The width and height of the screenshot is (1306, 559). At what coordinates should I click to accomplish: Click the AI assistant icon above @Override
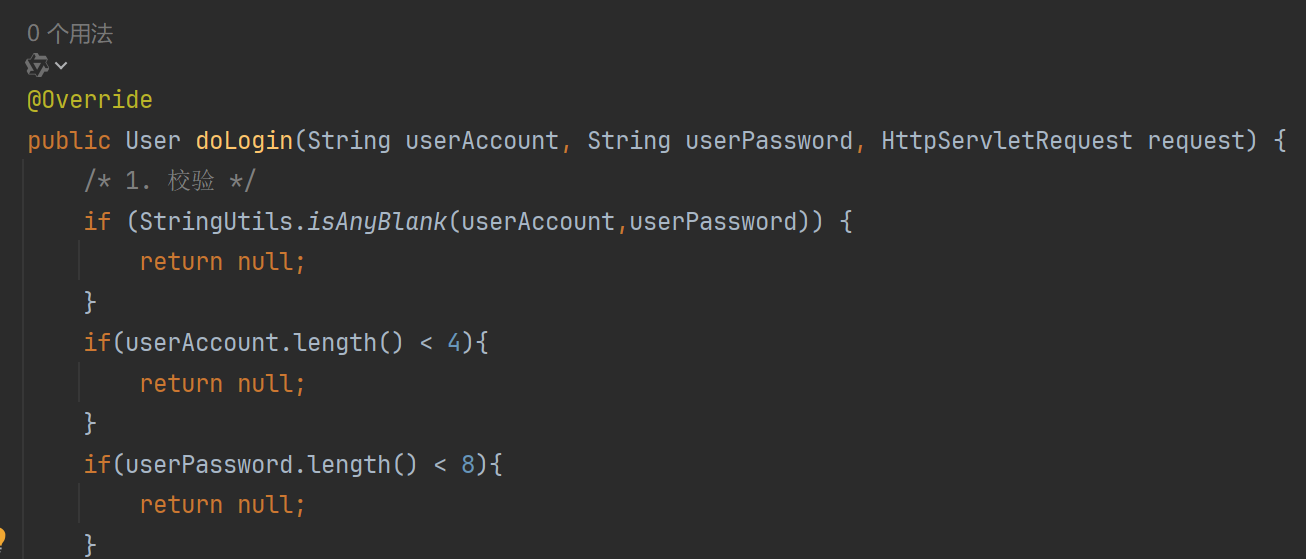point(37,66)
